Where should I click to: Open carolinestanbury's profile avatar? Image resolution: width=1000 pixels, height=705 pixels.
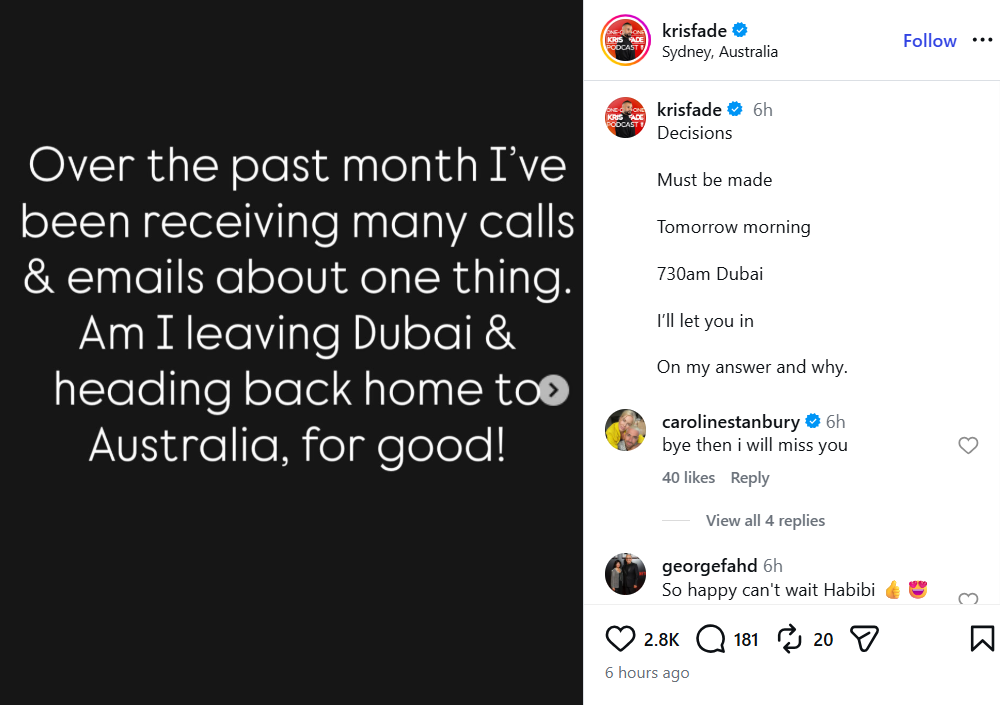tap(625, 430)
